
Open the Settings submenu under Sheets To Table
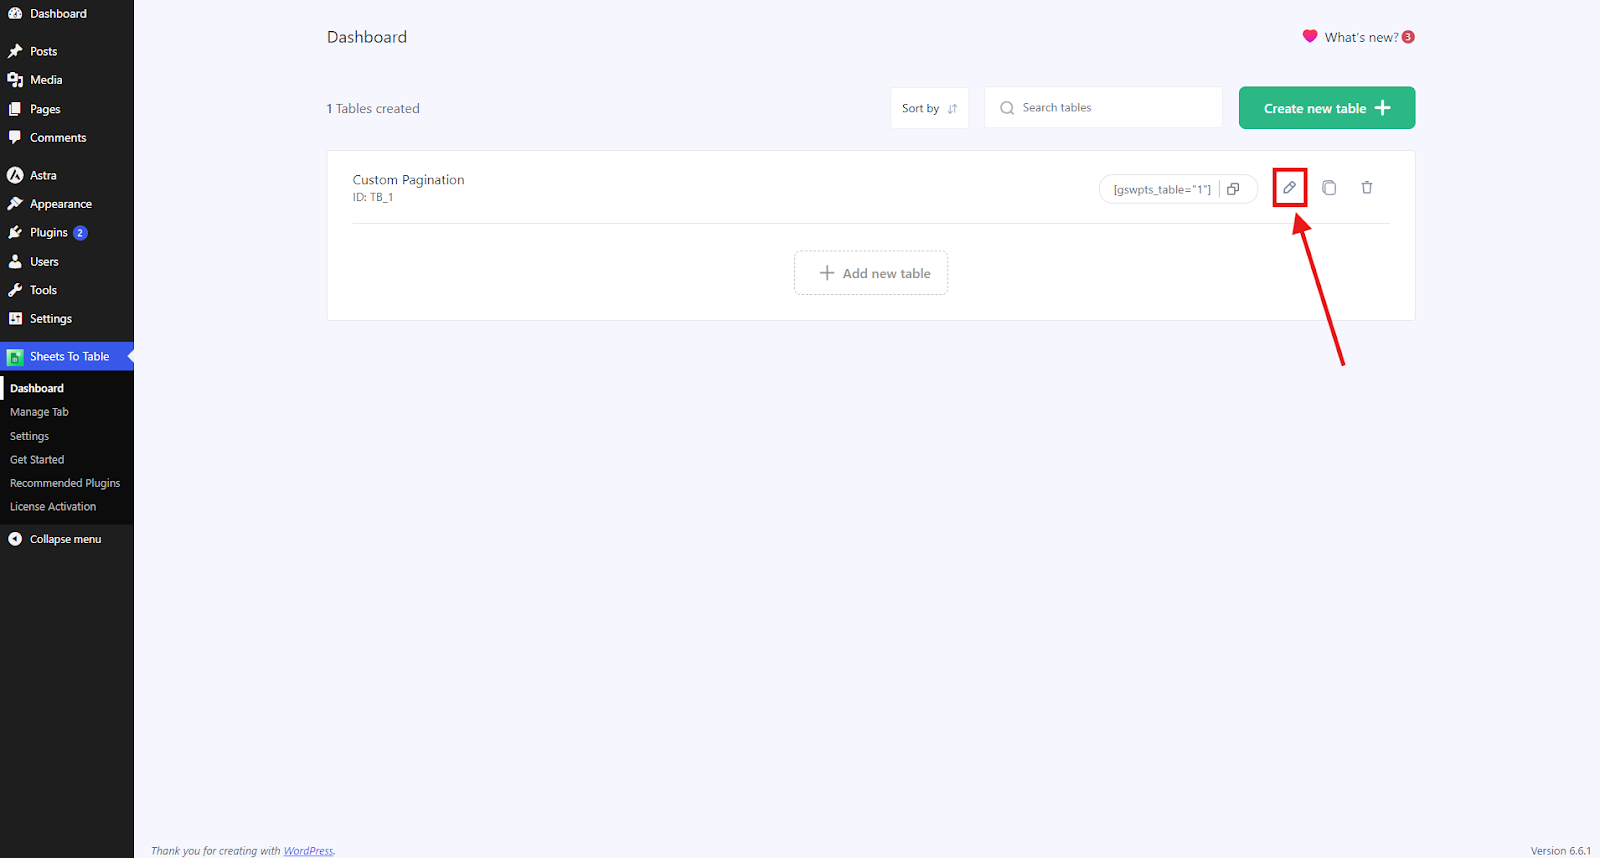coord(29,436)
